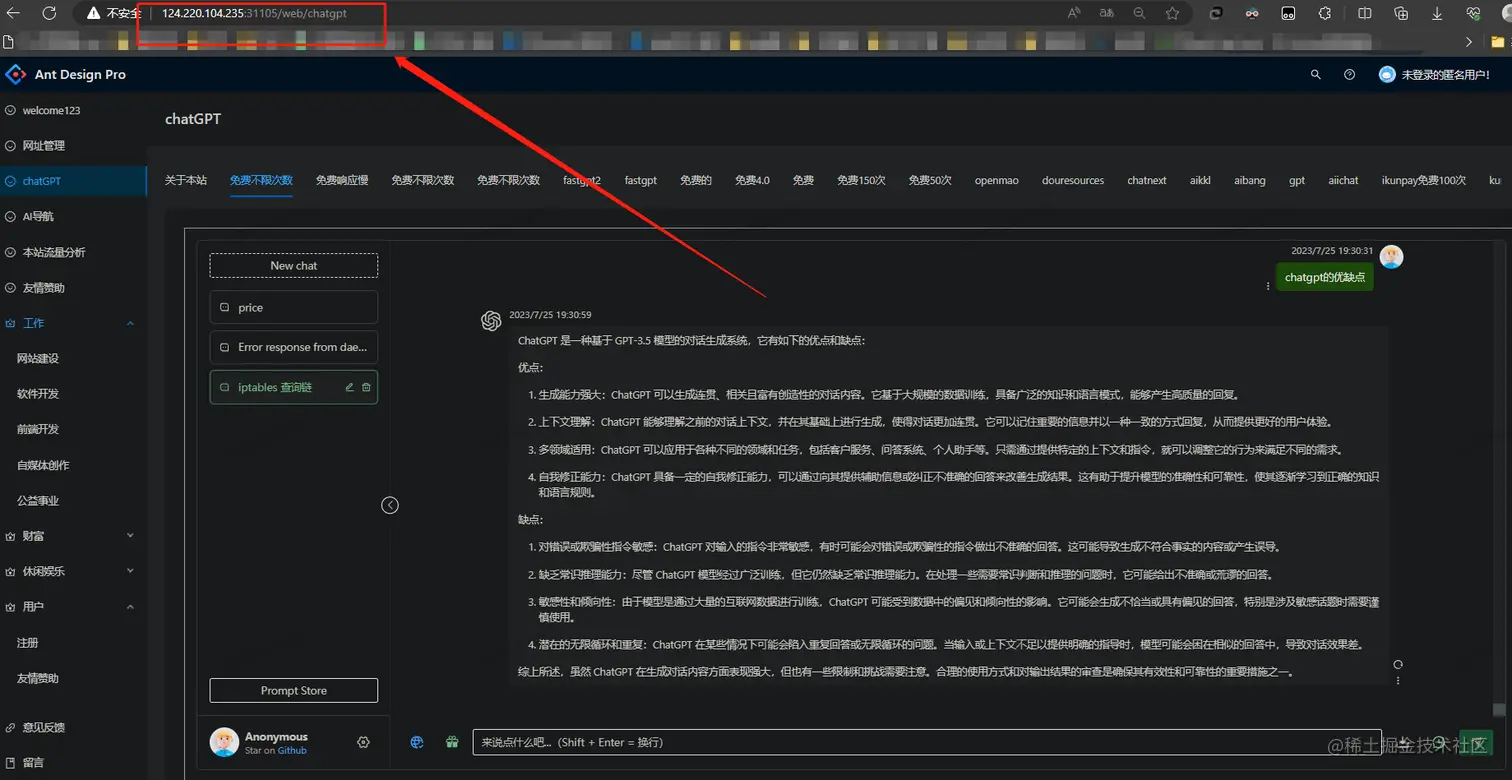Open the price conversation in the chat list
The height and width of the screenshot is (780, 1512).
pyautogui.click(x=294, y=307)
